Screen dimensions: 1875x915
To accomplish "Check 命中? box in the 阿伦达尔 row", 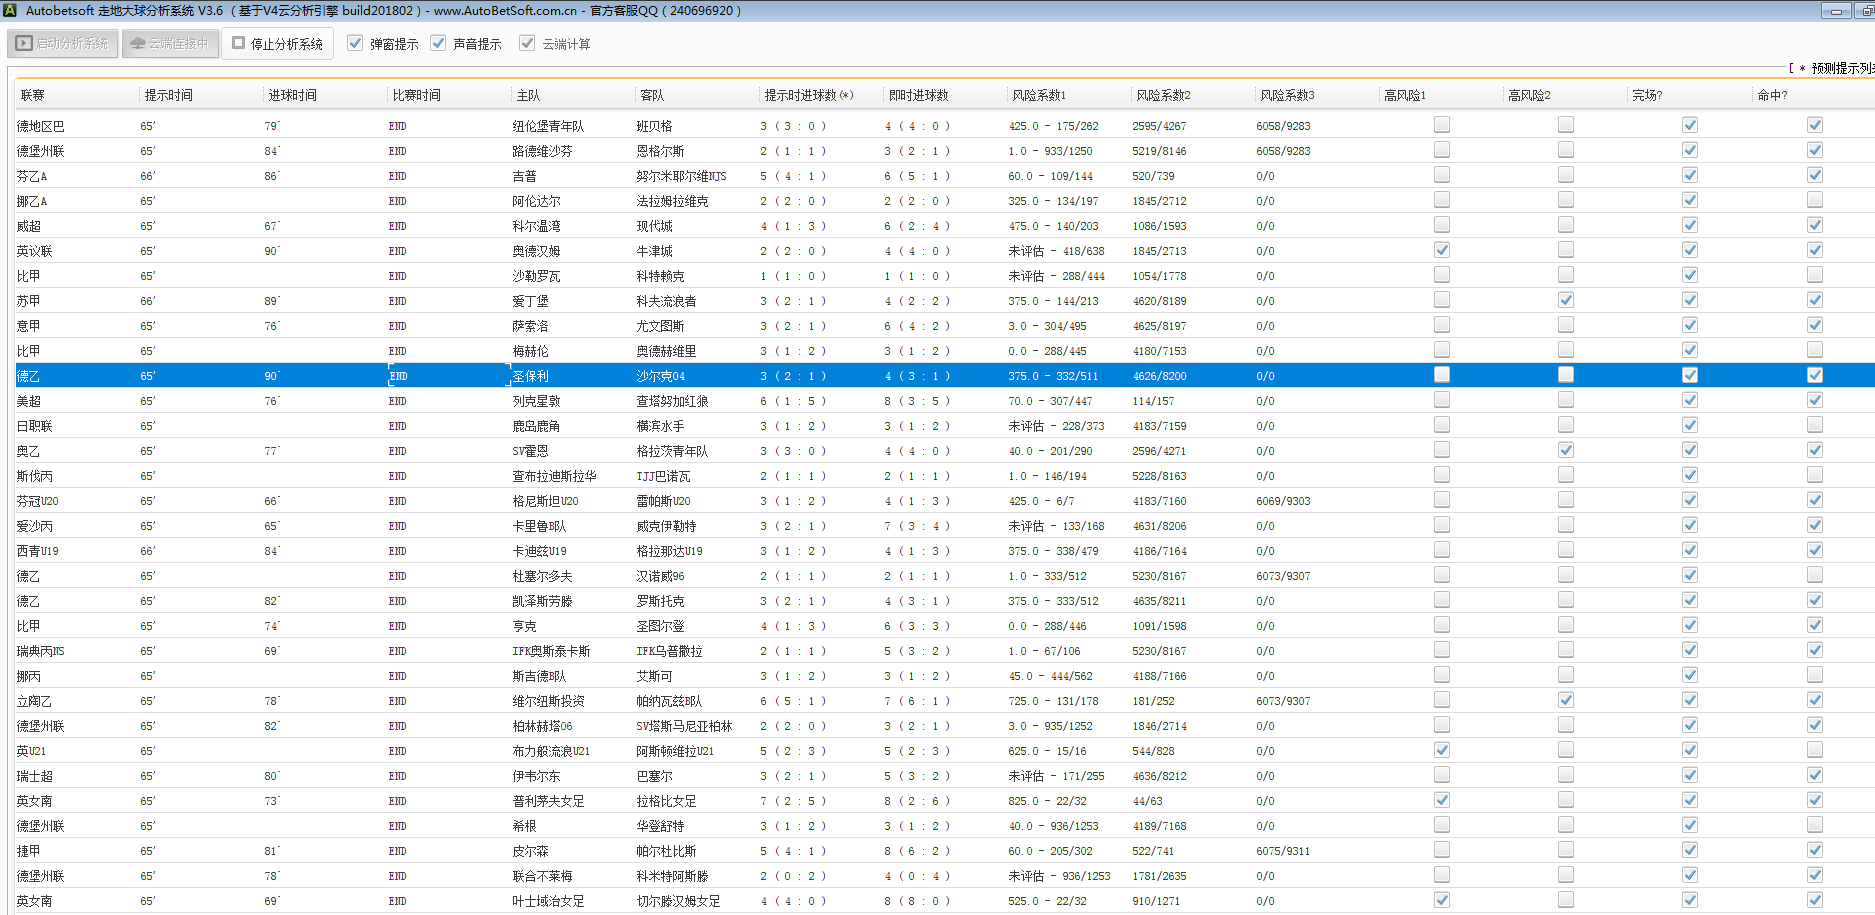I will click(1814, 200).
